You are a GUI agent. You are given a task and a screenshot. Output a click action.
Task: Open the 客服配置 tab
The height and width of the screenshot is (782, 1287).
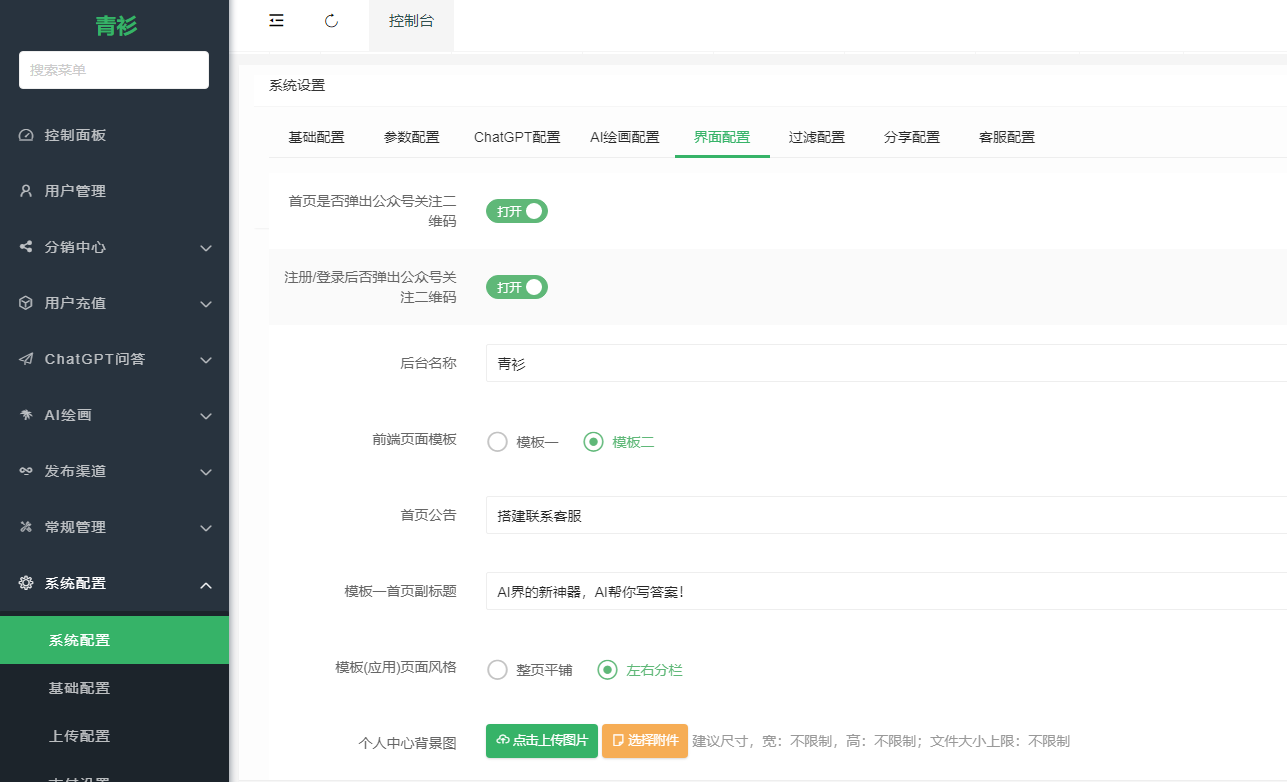pyautogui.click(x=1006, y=138)
